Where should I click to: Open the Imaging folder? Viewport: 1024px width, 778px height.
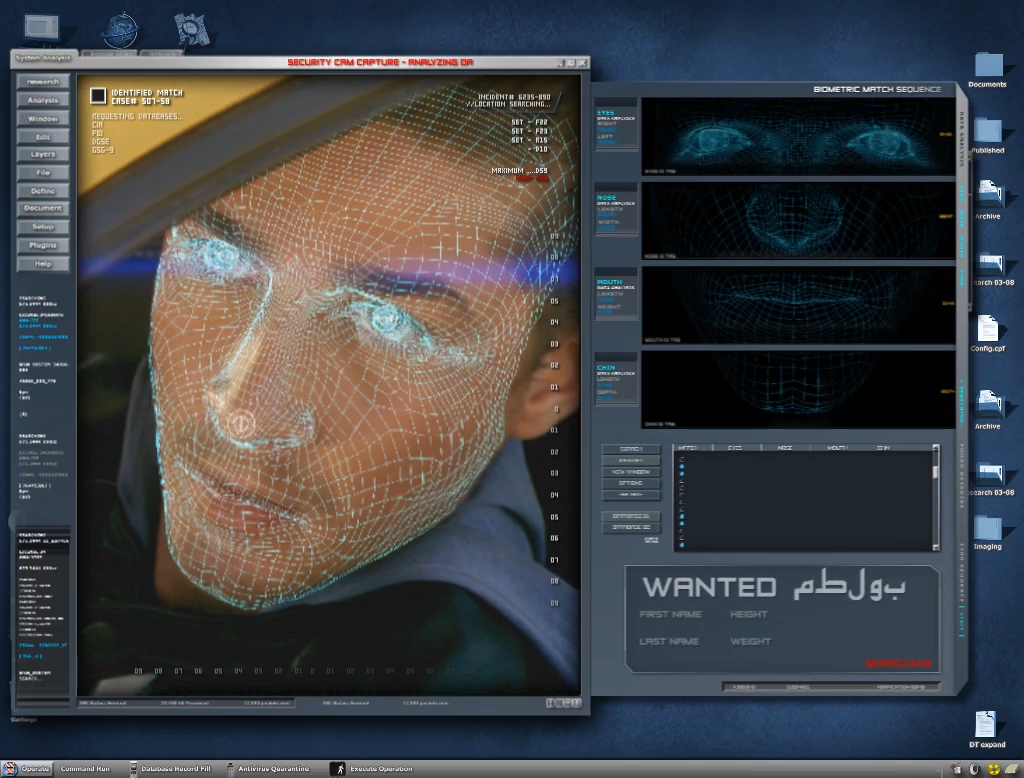987,533
